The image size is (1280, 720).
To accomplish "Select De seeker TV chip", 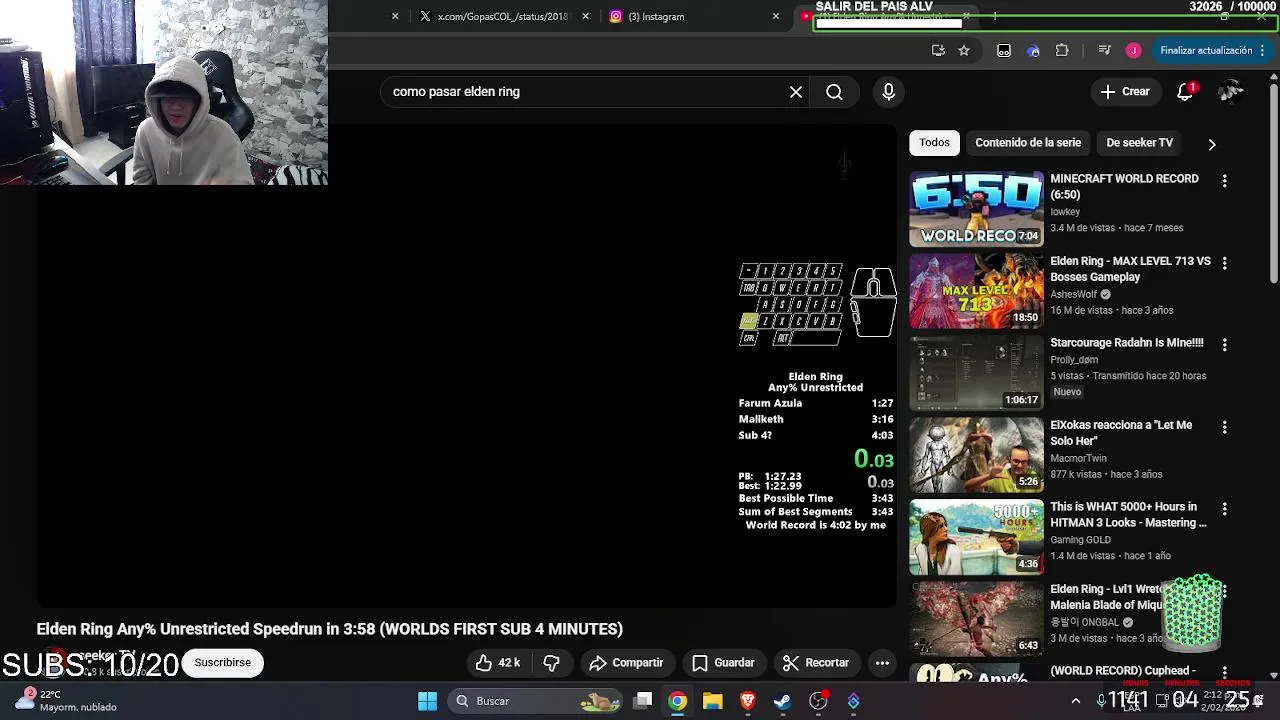I will (x=1139, y=143).
